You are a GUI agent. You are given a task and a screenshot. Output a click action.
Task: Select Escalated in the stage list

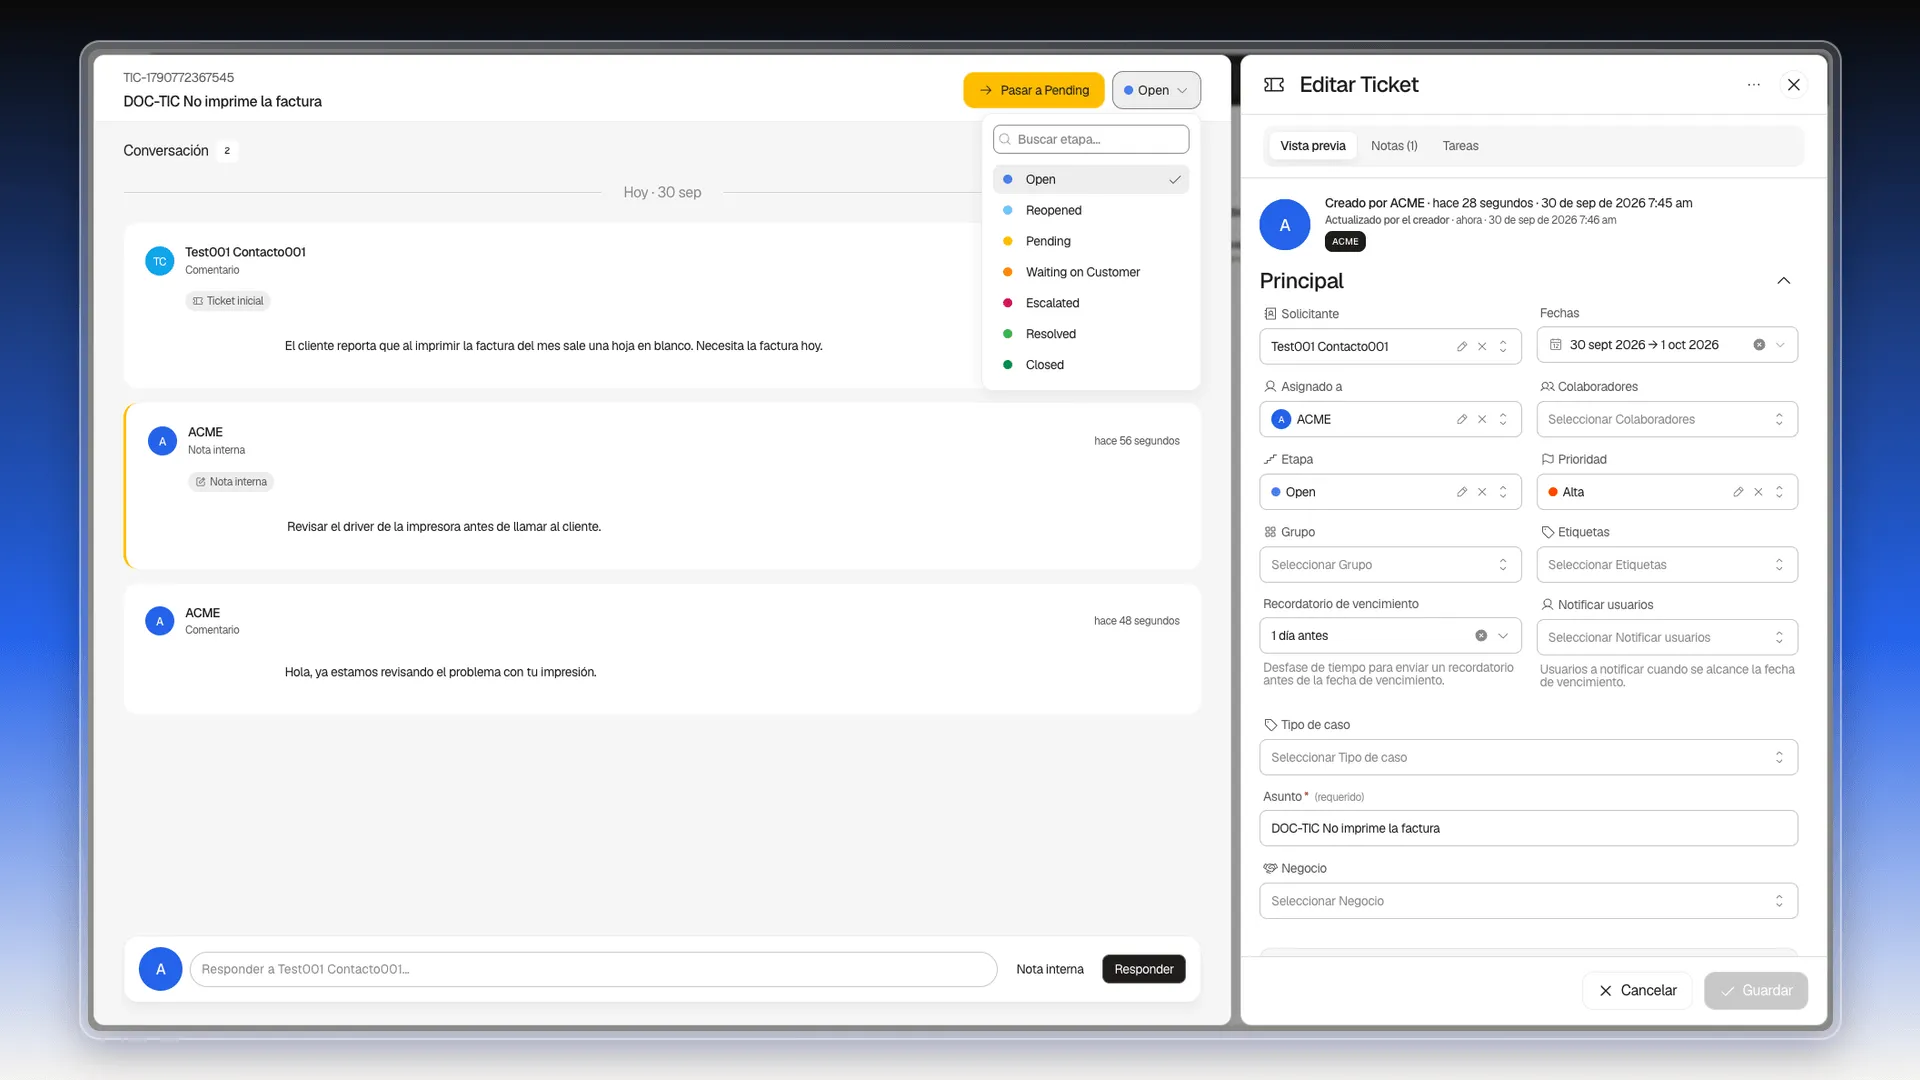(x=1090, y=303)
